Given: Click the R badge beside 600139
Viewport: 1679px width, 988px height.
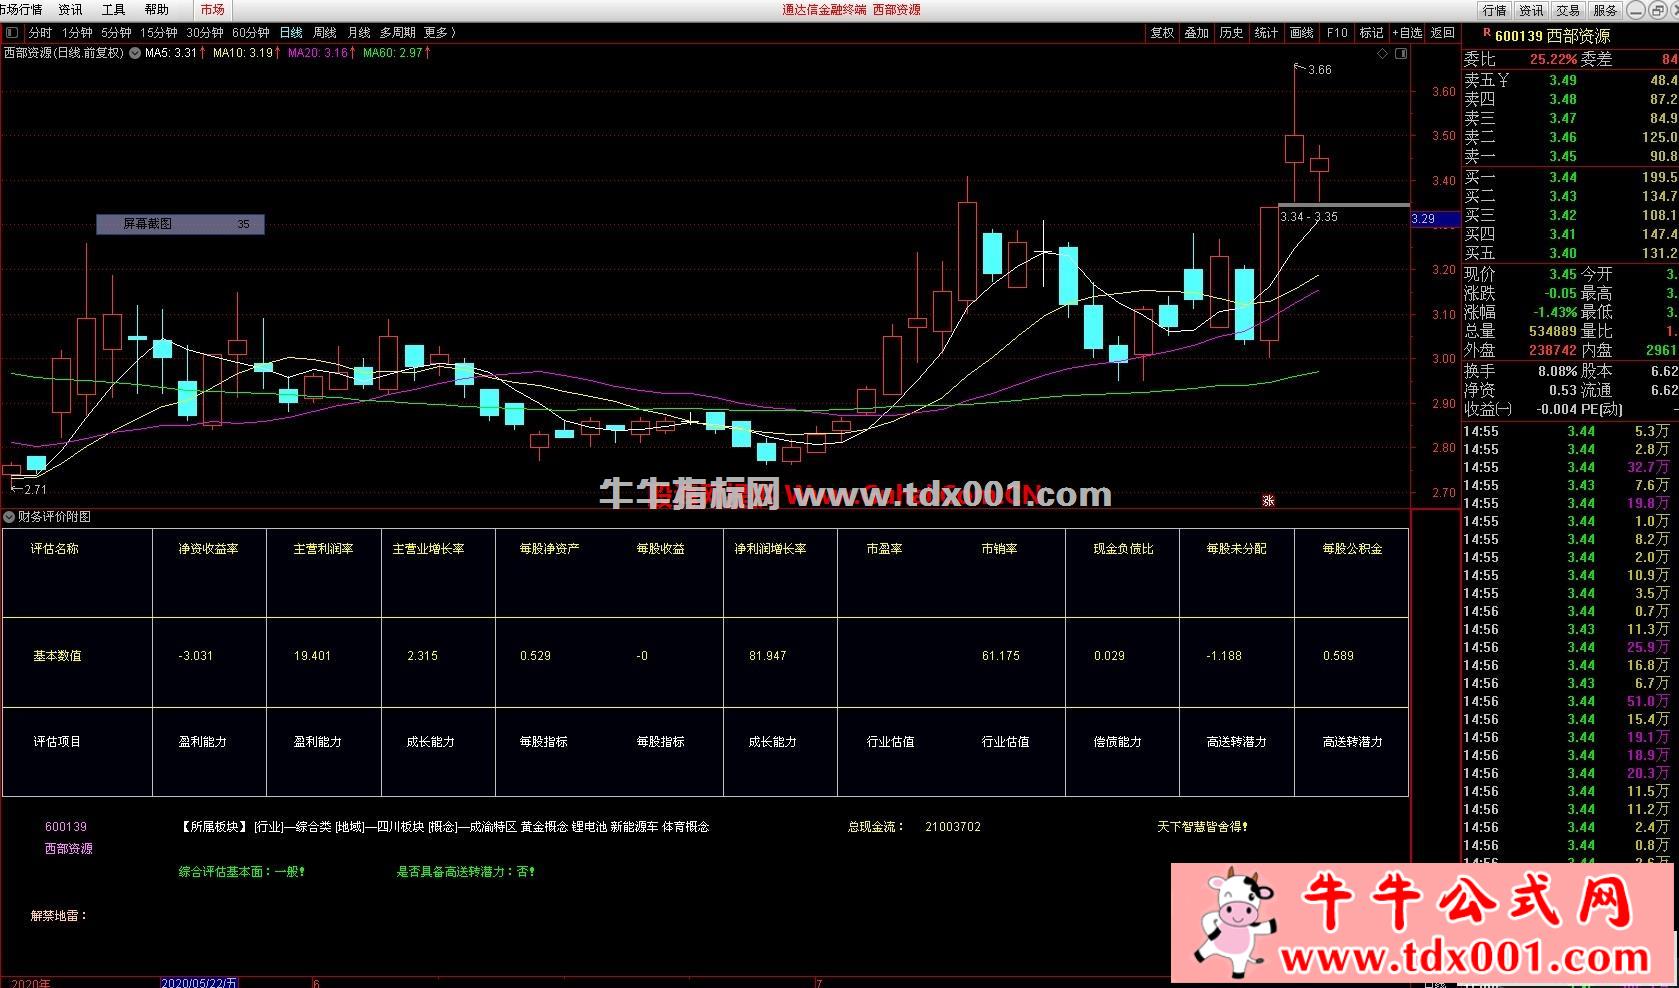Looking at the screenshot, I should pyautogui.click(x=1486, y=34).
